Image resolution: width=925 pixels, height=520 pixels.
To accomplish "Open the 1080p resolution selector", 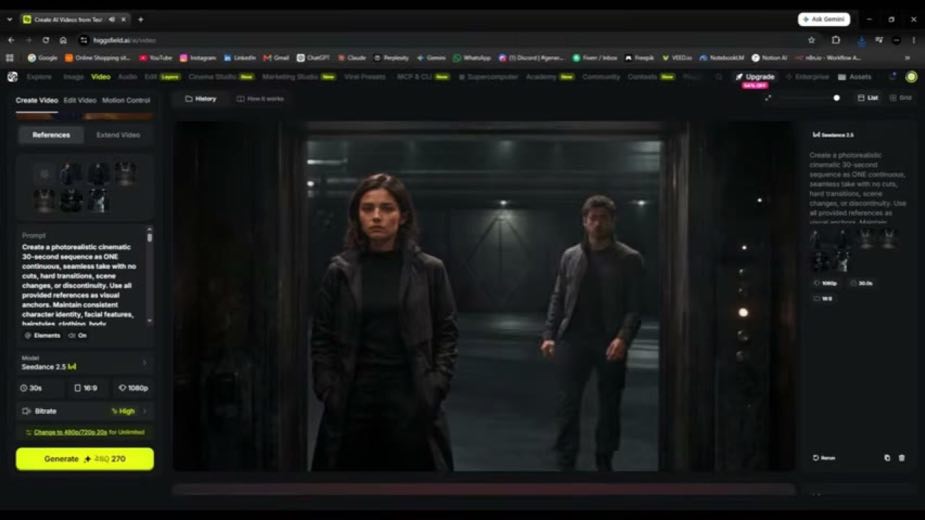I will [133, 388].
